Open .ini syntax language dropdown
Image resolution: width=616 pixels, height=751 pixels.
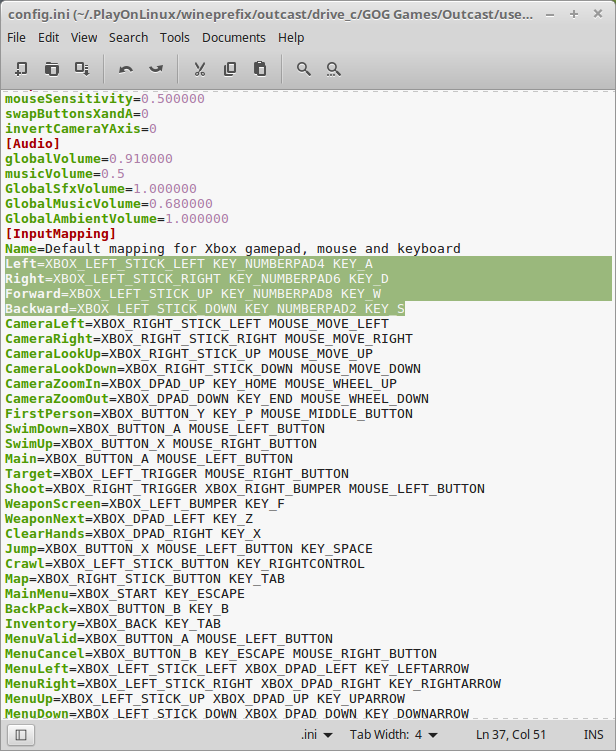(317, 735)
